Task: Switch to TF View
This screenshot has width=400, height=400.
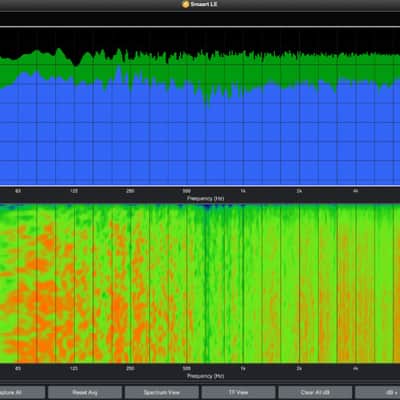Action: click(x=239, y=392)
